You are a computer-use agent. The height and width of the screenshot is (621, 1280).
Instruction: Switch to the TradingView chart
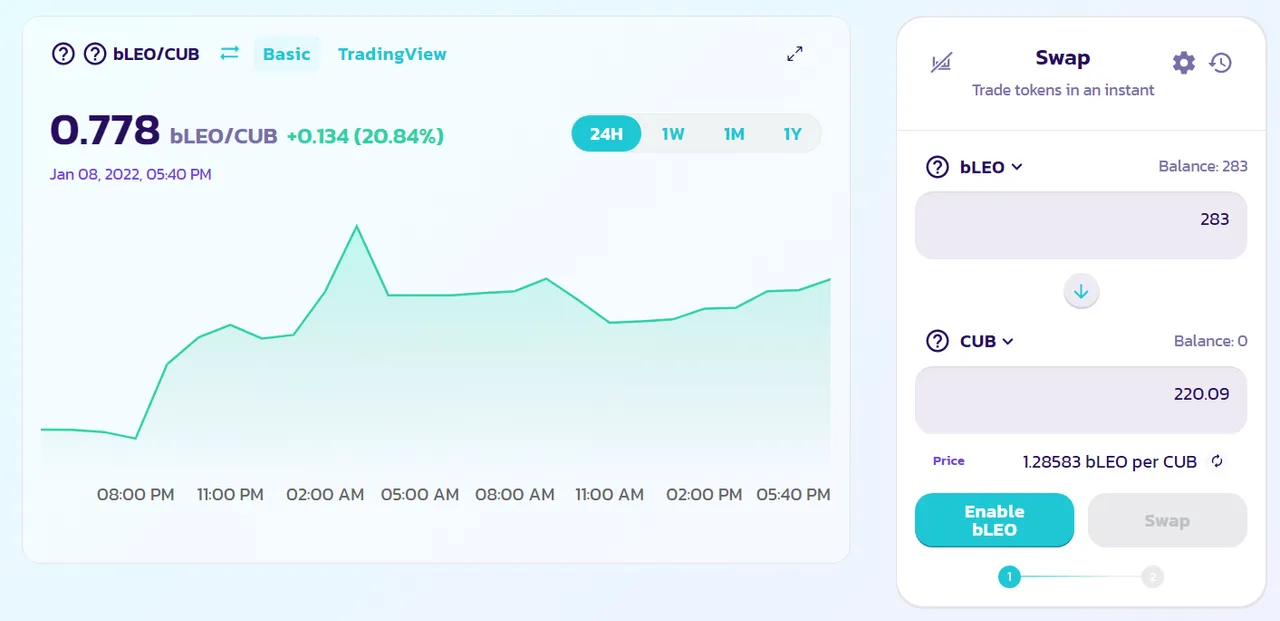click(392, 54)
